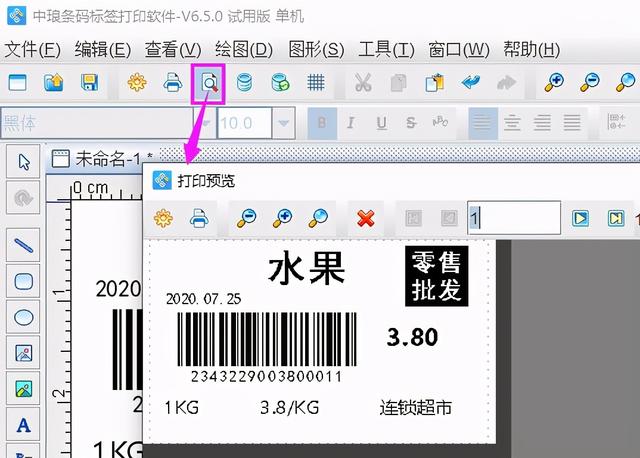
Task: Click the Print Preview icon in main toolbar
Action: click(210, 83)
